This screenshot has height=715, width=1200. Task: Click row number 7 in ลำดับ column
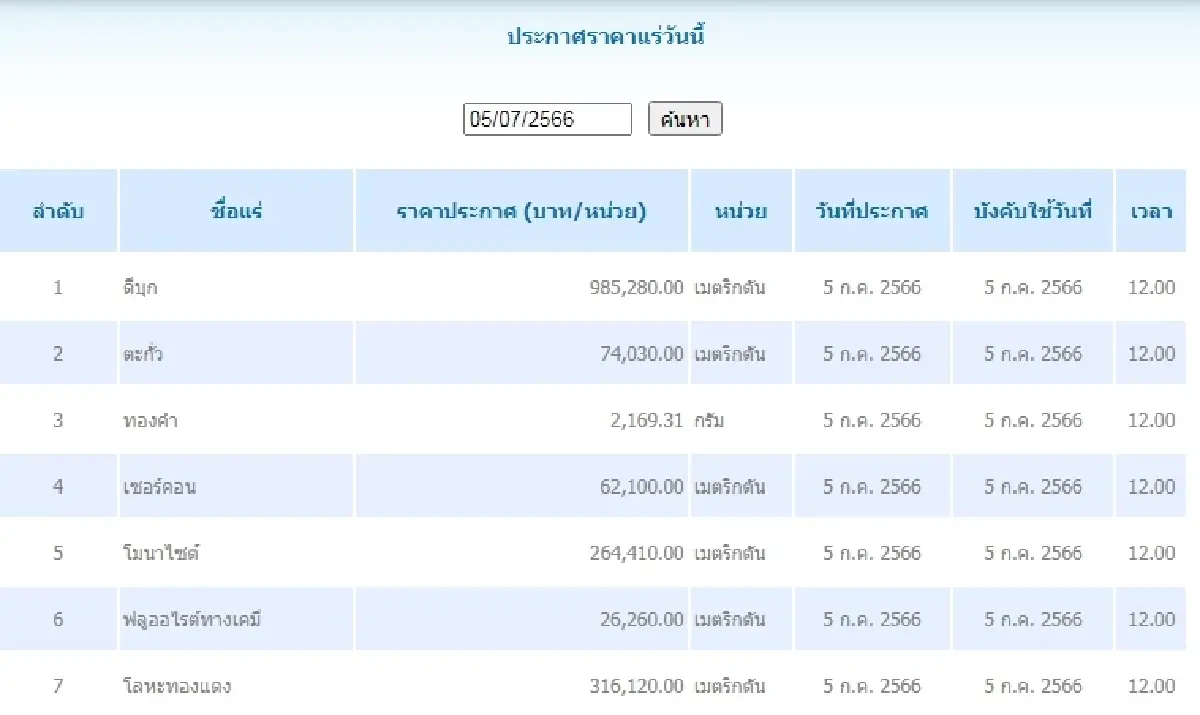tap(58, 686)
